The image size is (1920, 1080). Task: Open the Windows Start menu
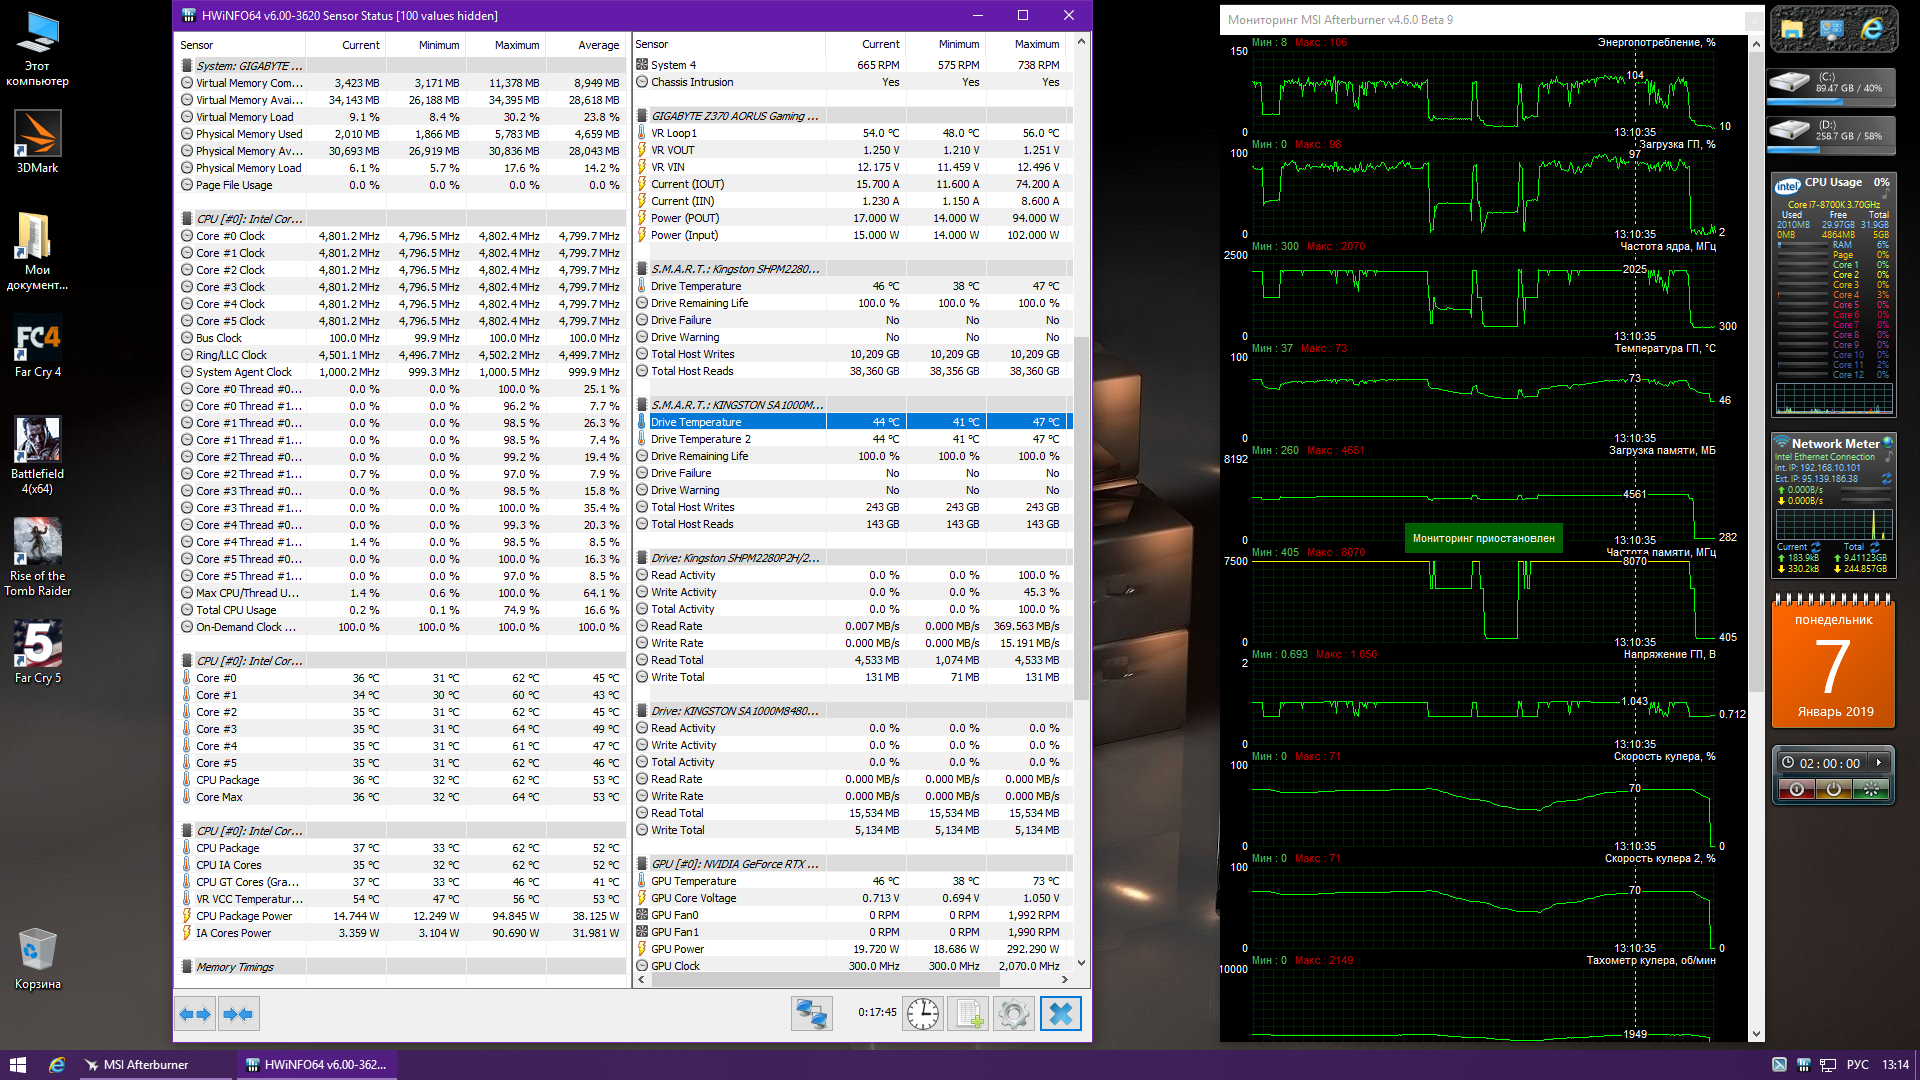(17, 1065)
